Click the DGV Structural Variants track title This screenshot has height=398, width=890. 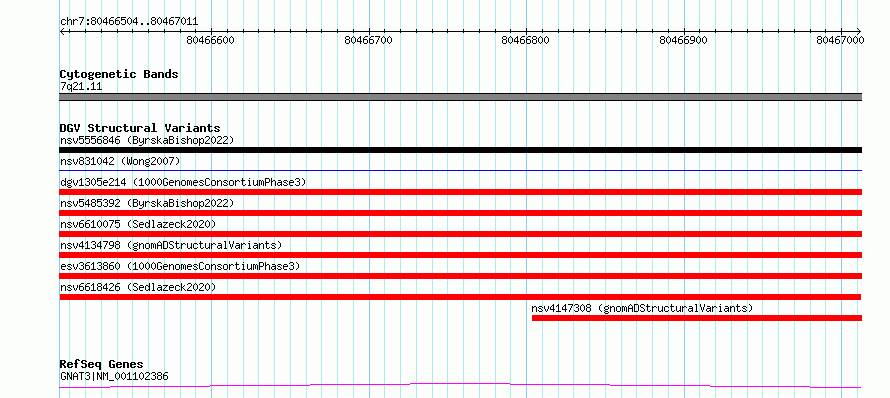click(x=140, y=128)
